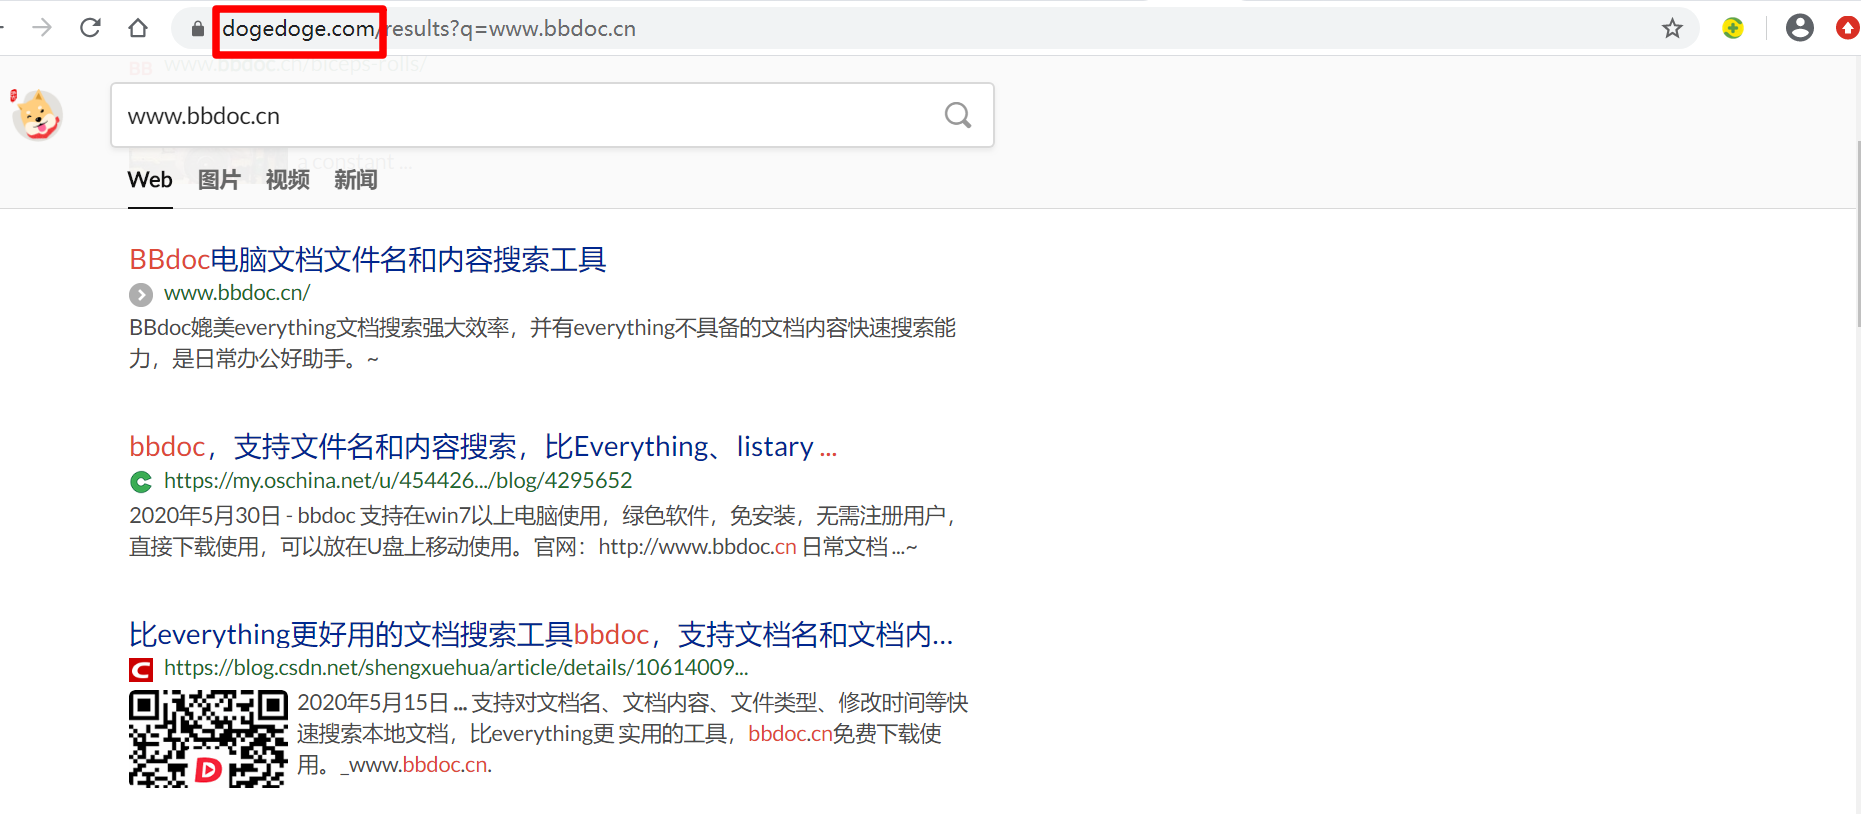Click http://www.bbdoc.cn text in oschina snippet
The height and width of the screenshot is (814, 1861).
(x=698, y=547)
